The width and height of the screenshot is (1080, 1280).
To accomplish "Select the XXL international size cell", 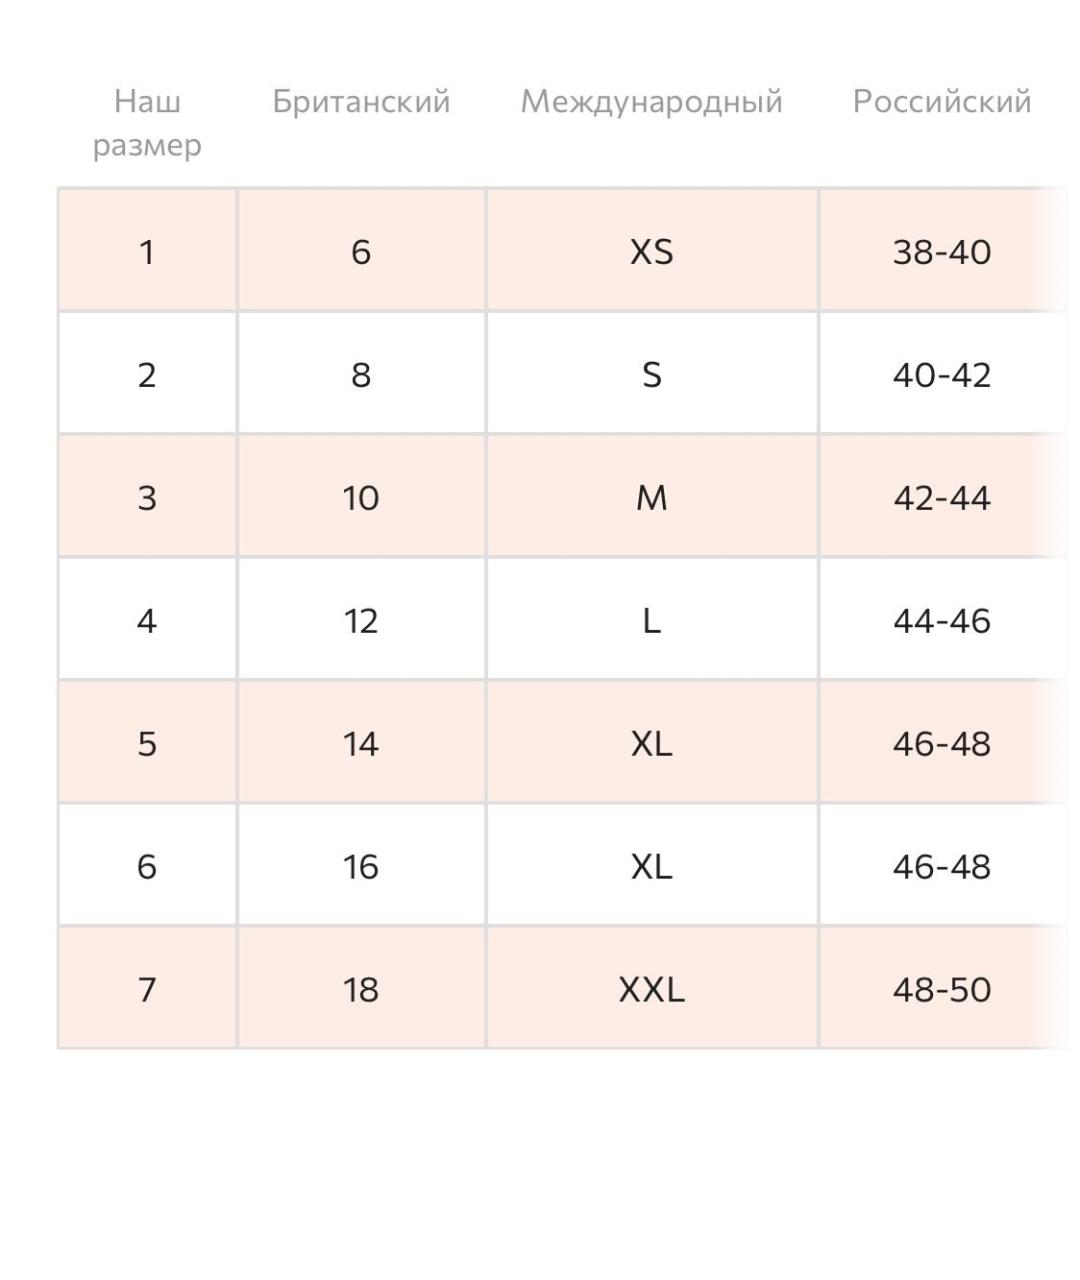I will tap(651, 989).
